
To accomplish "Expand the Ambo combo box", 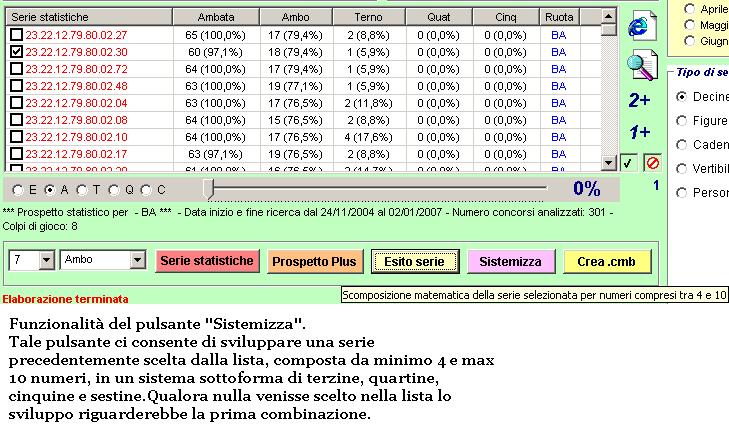I will pyautogui.click(x=138, y=260).
